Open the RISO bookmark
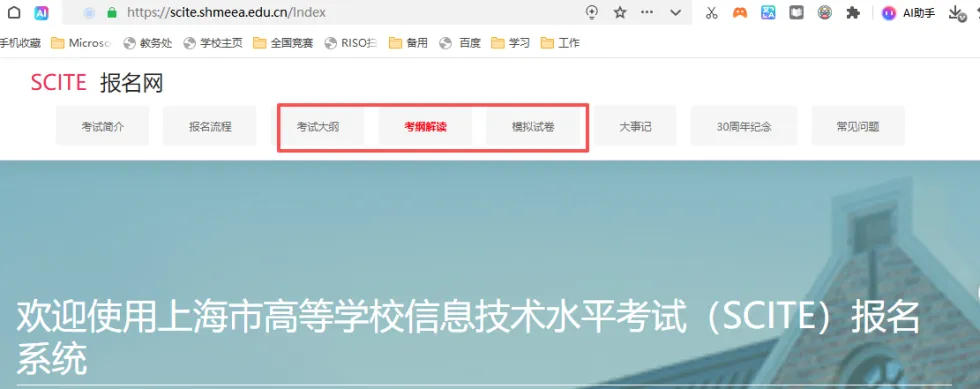980x389 pixels. tap(351, 43)
